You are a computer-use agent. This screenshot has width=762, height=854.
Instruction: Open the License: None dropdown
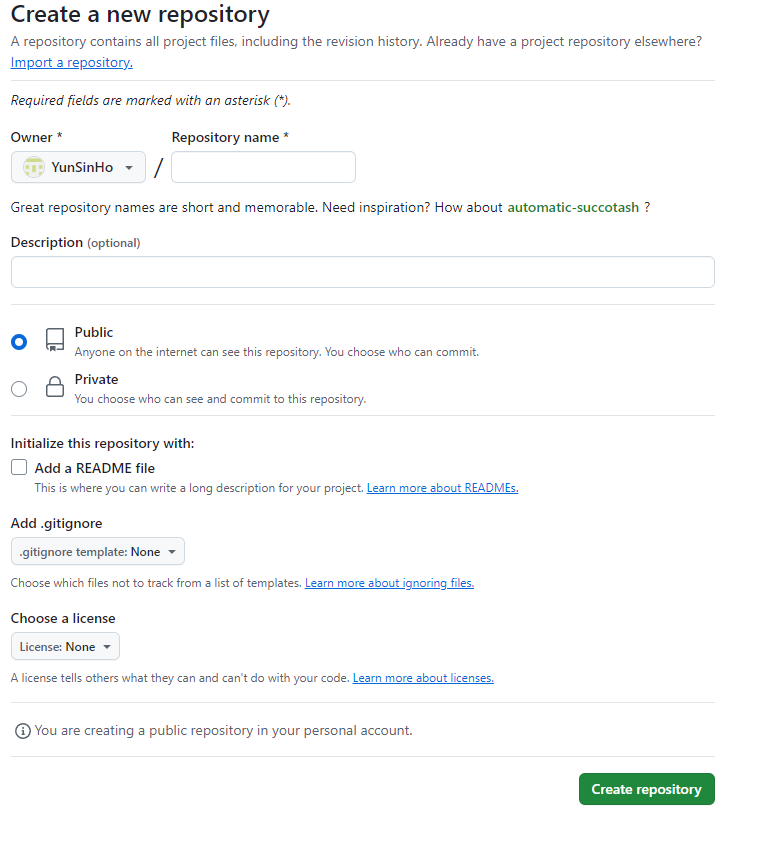(65, 646)
